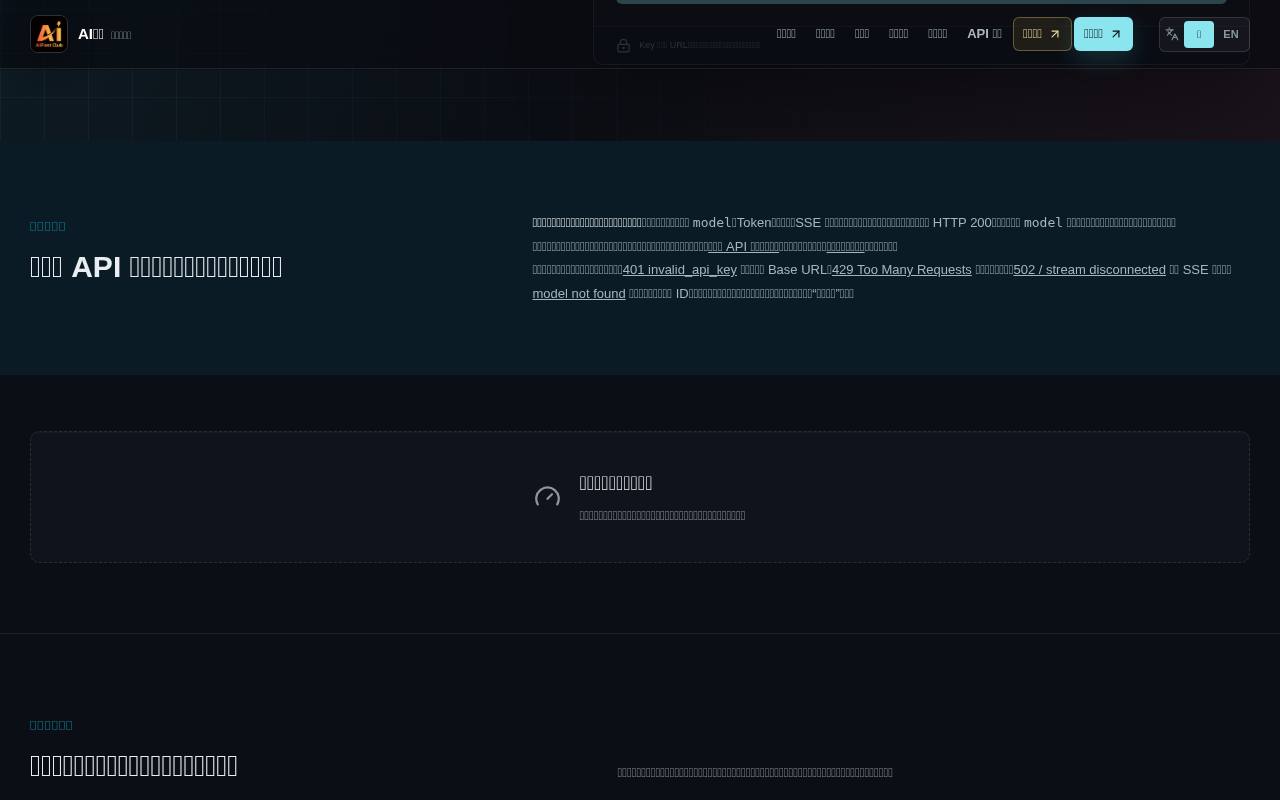The height and width of the screenshot is (800, 1280).
Task: Follow the 502 / stream disconnected link
Action: tap(1089, 270)
